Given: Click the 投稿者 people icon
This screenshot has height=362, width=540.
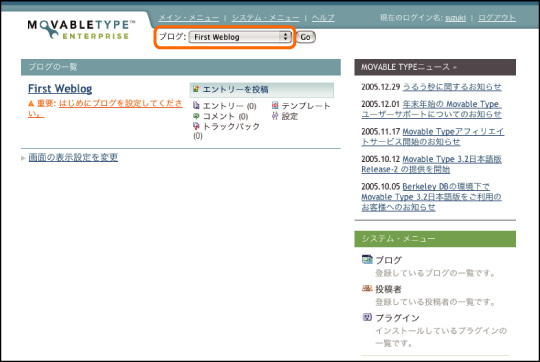Looking at the screenshot, I should [367, 288].
